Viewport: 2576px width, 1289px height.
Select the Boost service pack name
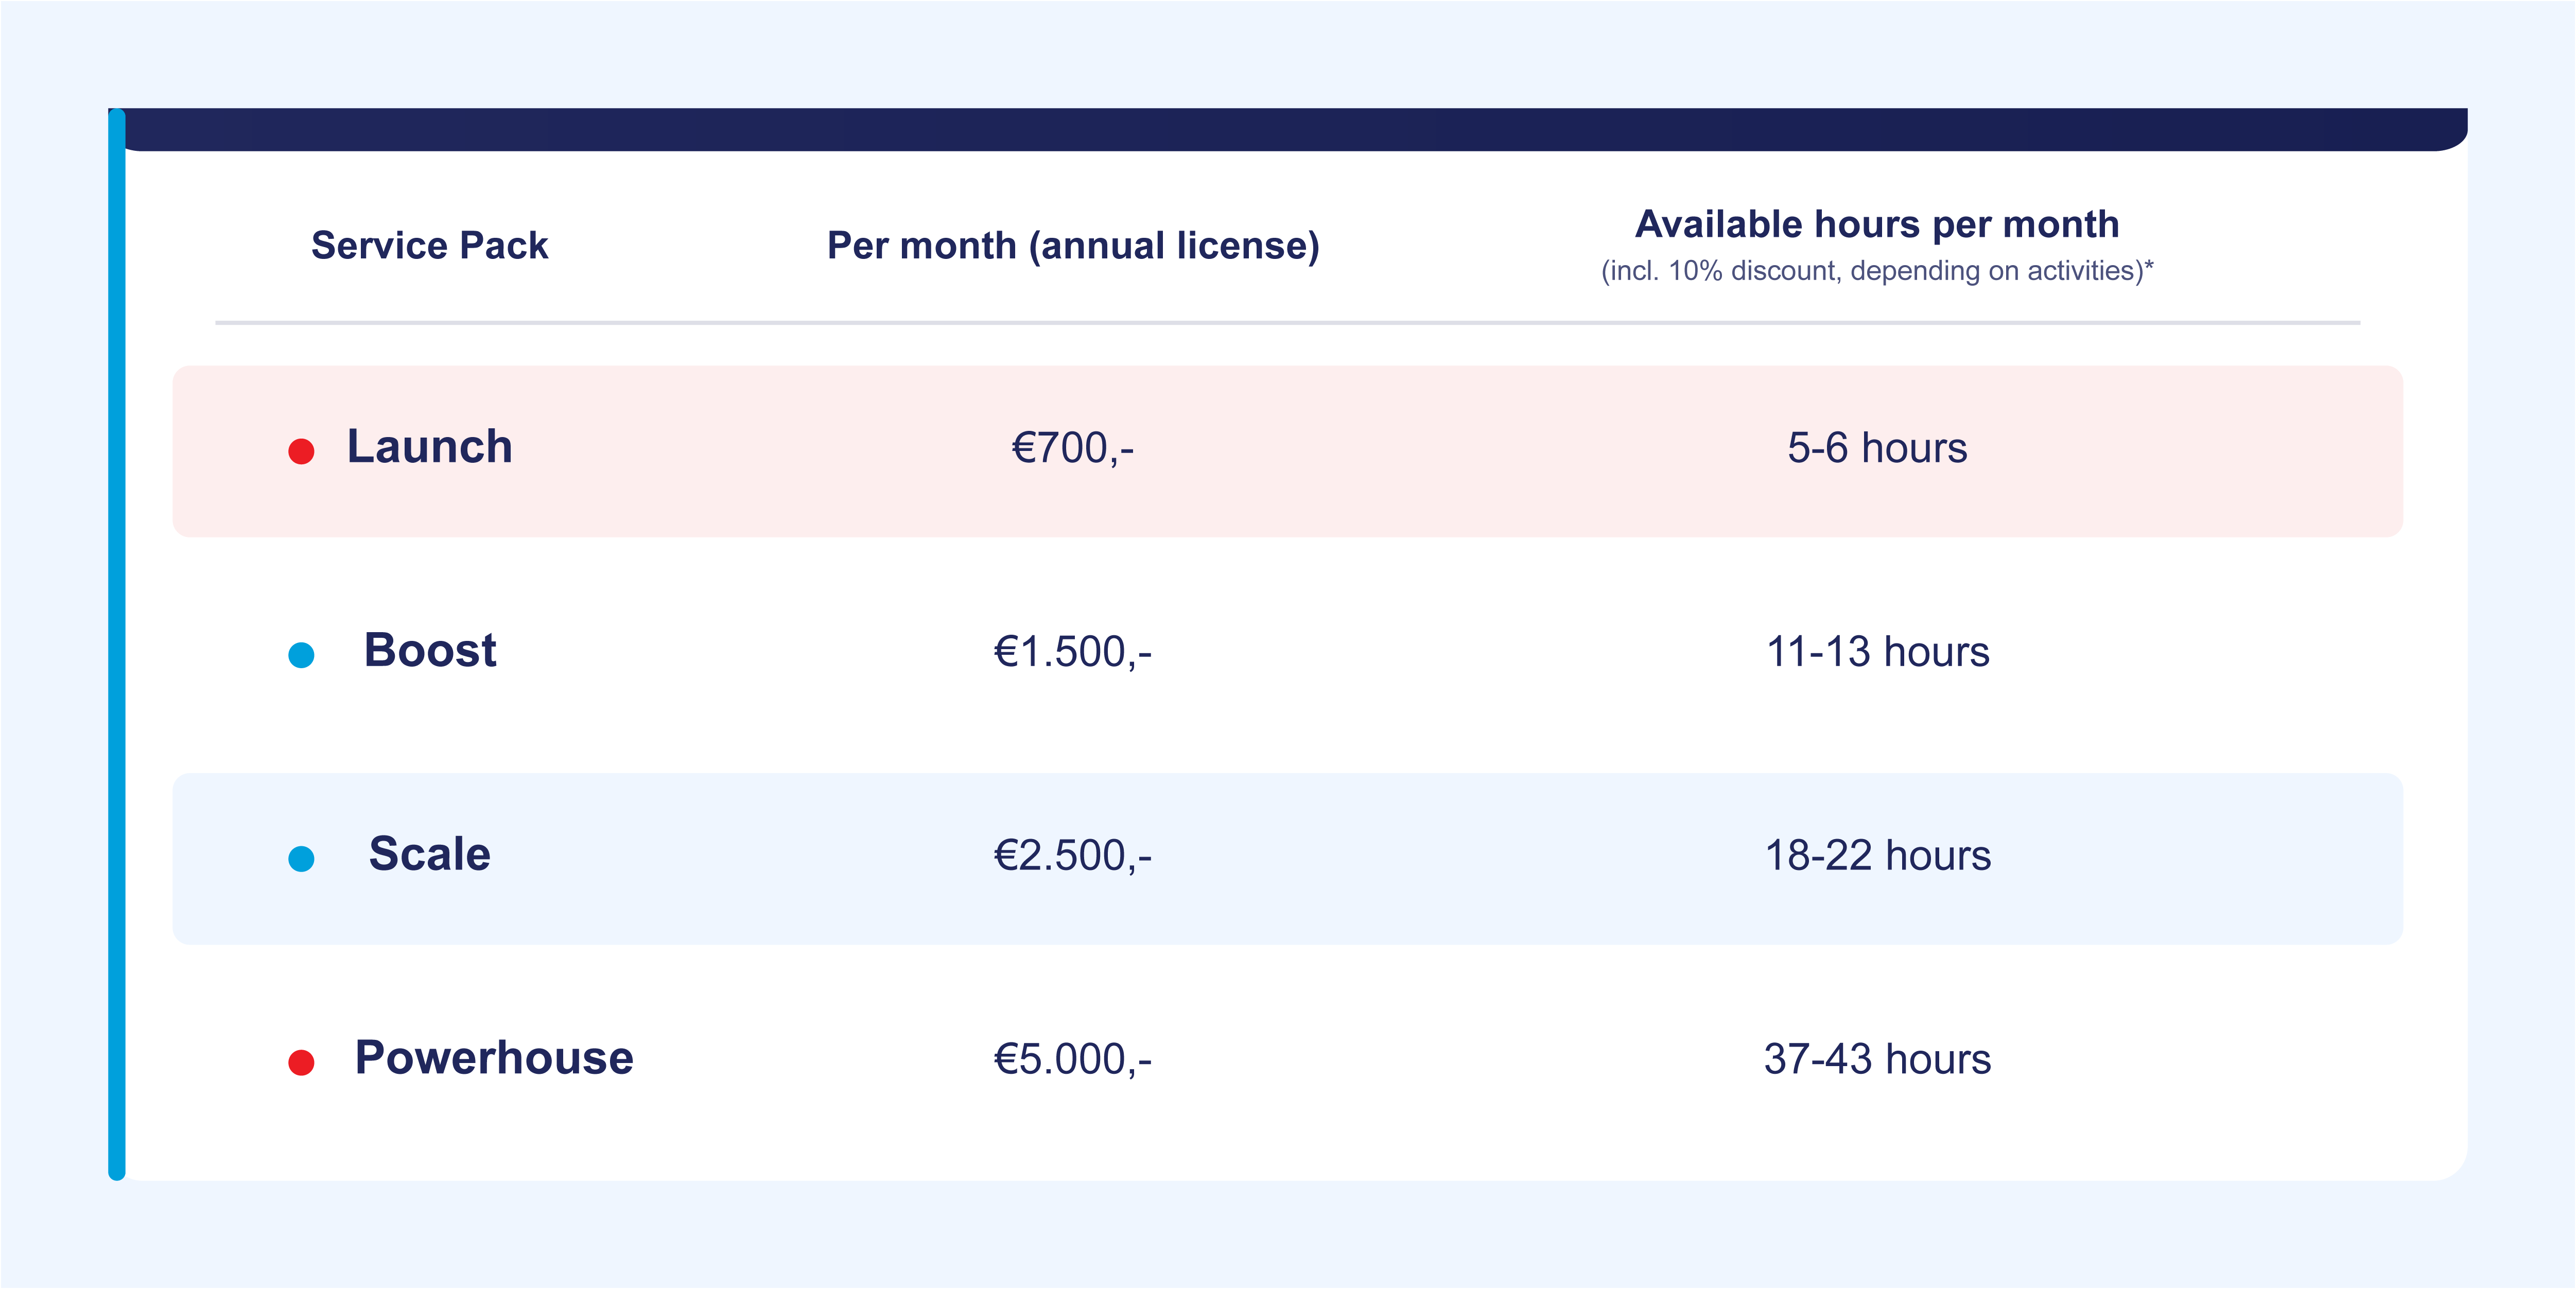tap(430, 650)
